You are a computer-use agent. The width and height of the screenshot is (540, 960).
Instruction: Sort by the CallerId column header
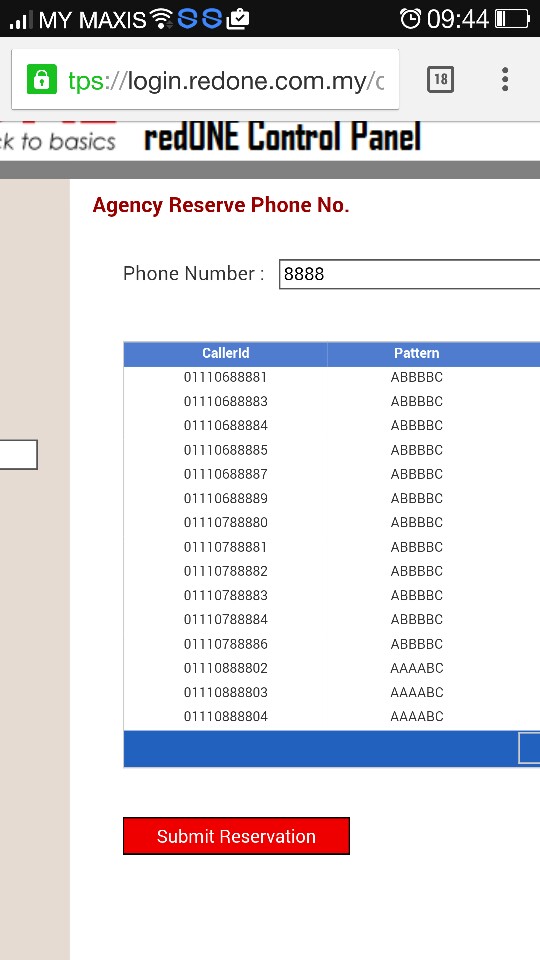[225, 353]
